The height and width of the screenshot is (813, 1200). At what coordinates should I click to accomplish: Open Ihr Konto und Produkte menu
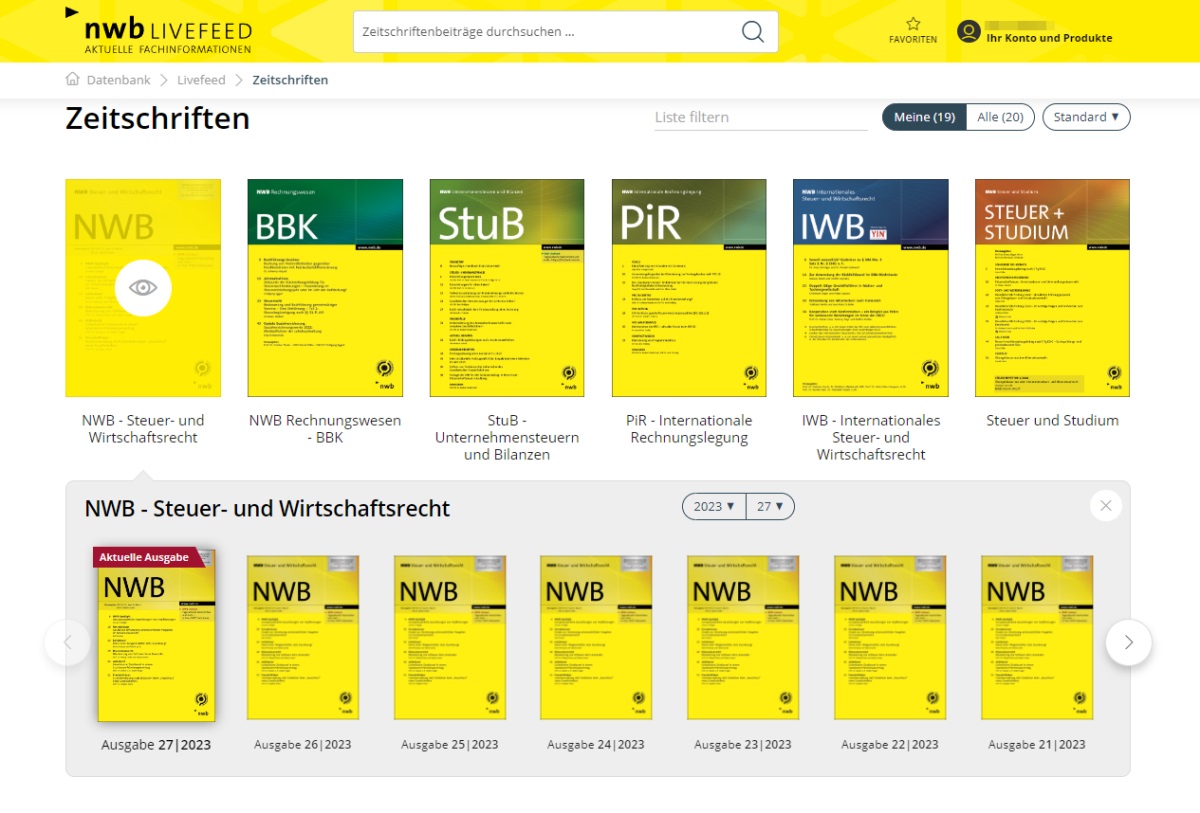tap(1048, 38)
